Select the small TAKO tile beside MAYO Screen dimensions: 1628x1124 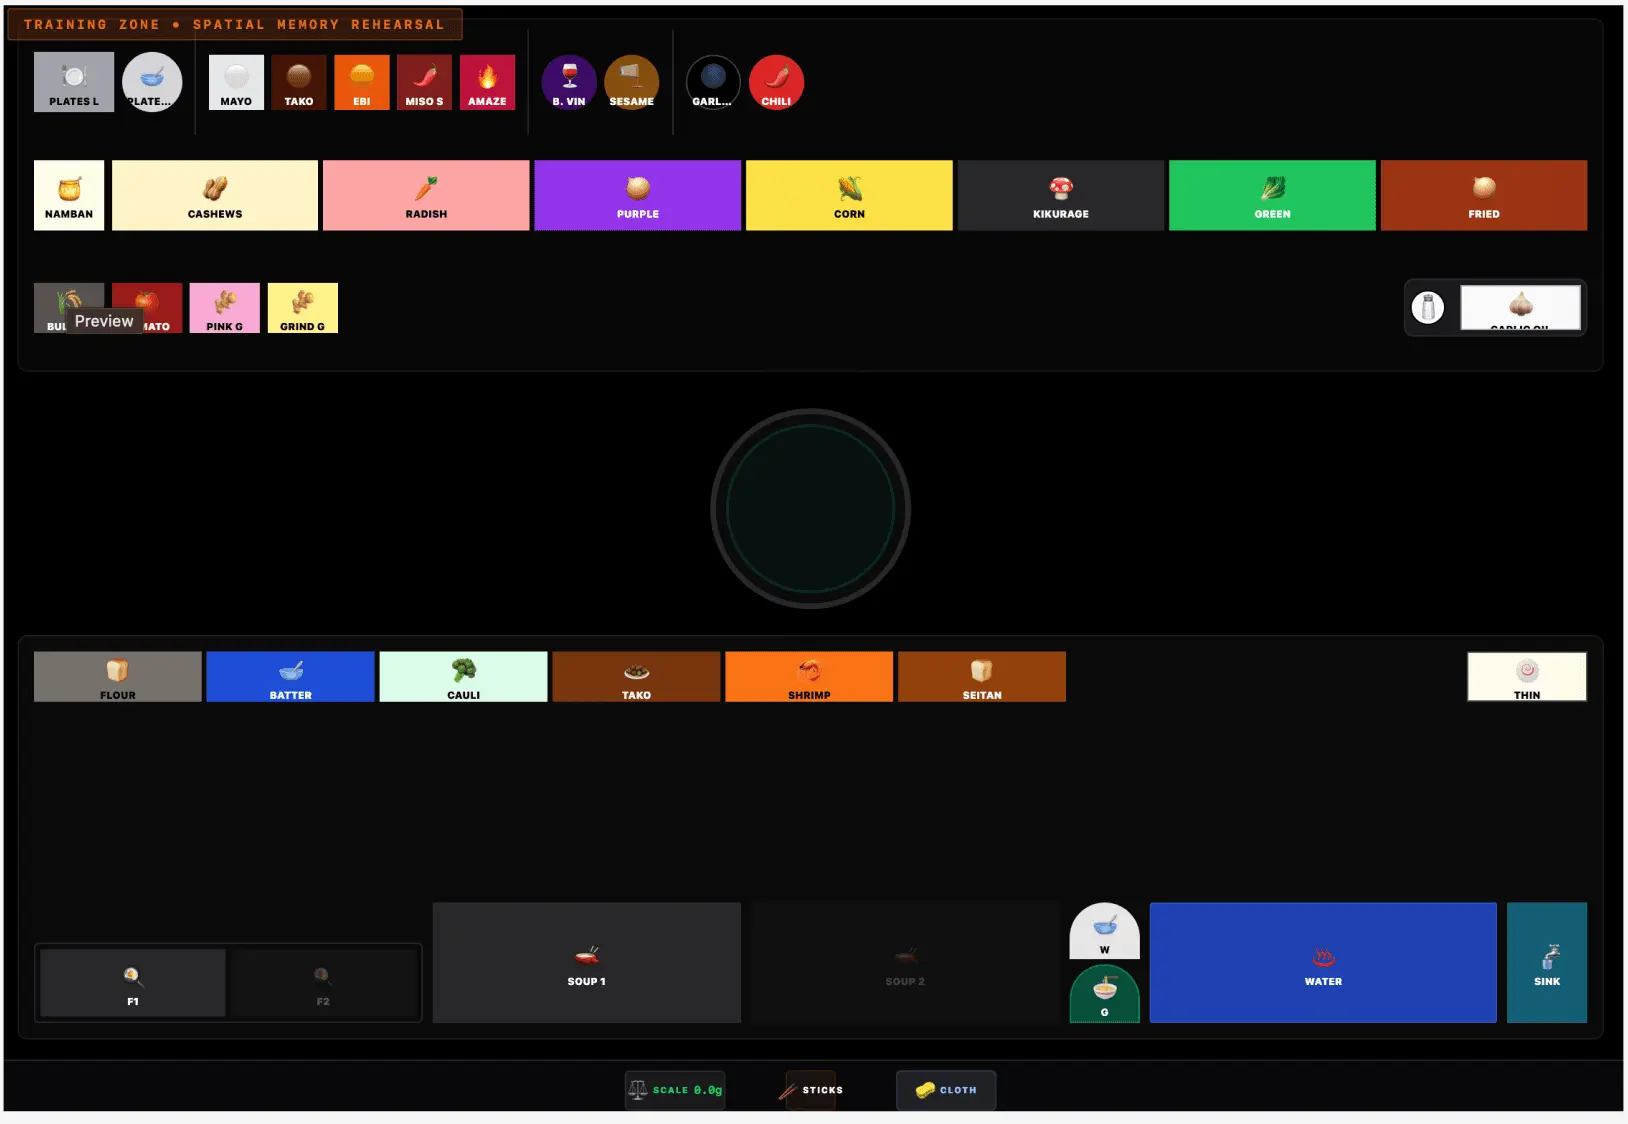[x=299, y=82]
